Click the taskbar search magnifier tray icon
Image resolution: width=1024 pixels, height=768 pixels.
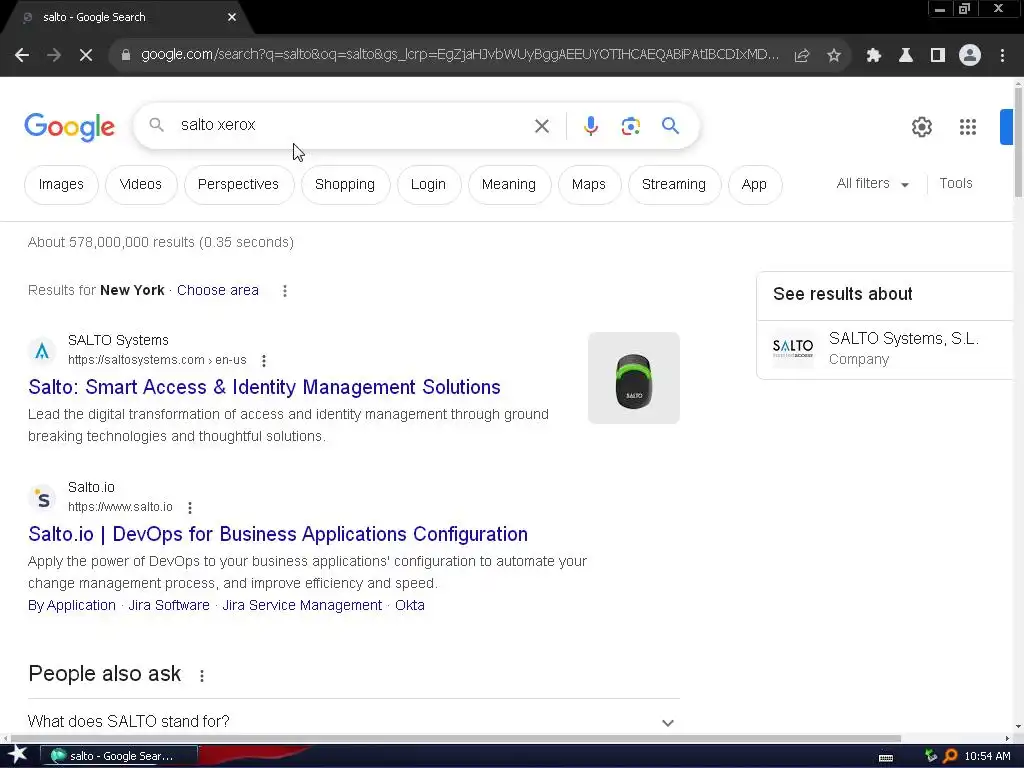pyautogui.click(x=950, y=756)
